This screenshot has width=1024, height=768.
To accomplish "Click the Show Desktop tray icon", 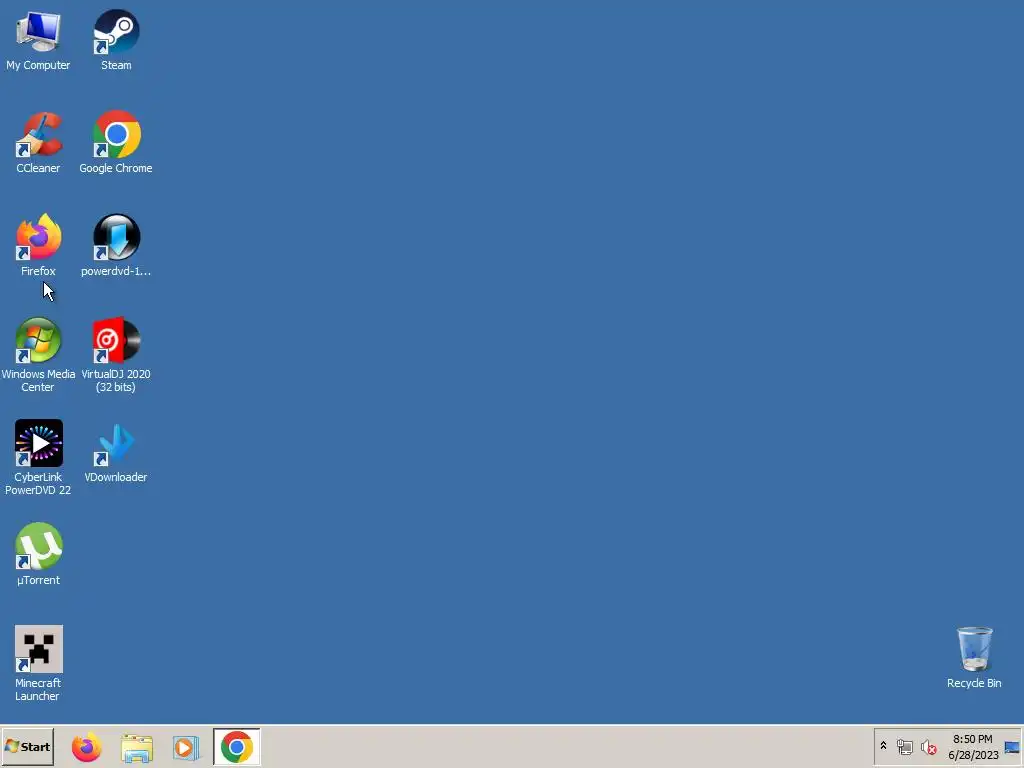I will pos(1012,747).
